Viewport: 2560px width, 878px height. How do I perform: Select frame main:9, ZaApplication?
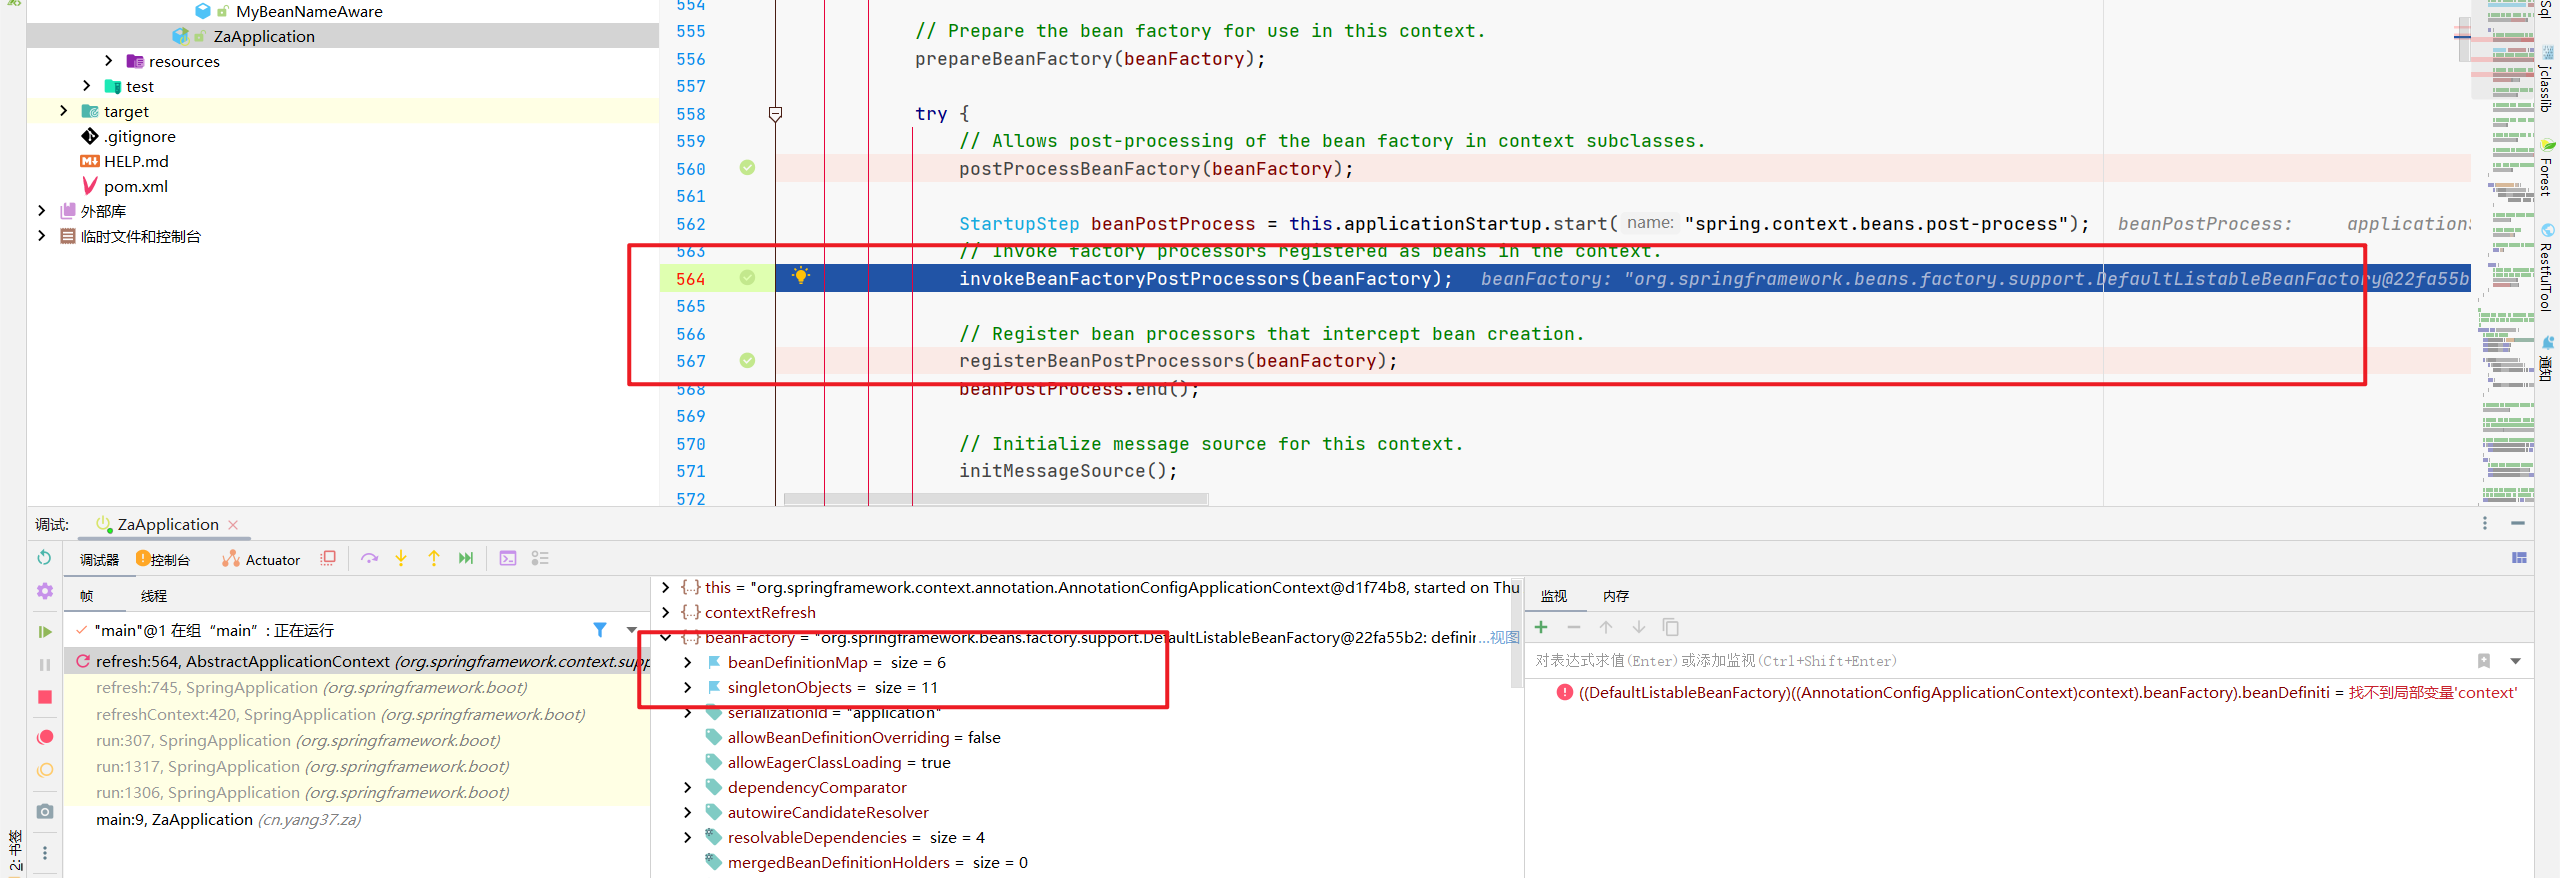pyautogui.click(x=229, y=820)
